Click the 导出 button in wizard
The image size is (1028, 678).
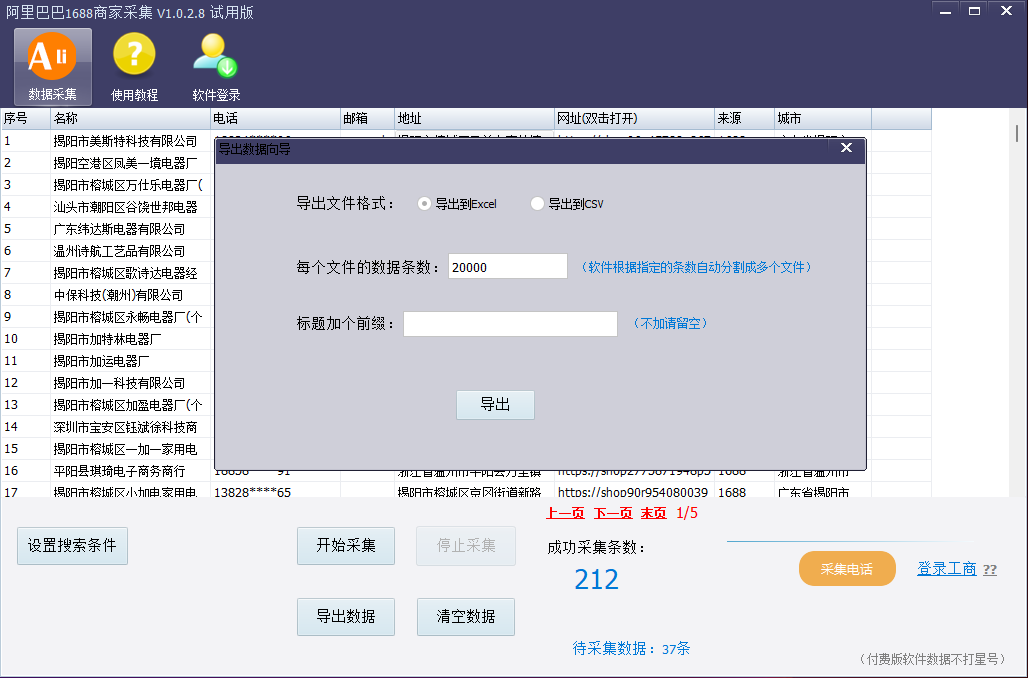click(x=495, y=405)
